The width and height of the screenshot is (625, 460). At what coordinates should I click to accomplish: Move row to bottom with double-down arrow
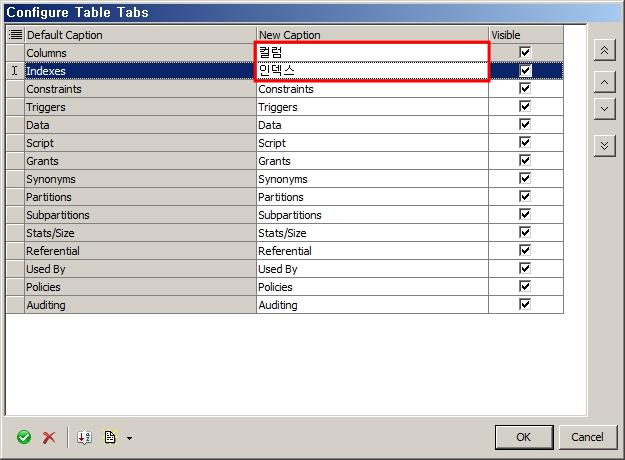(603, 145)
